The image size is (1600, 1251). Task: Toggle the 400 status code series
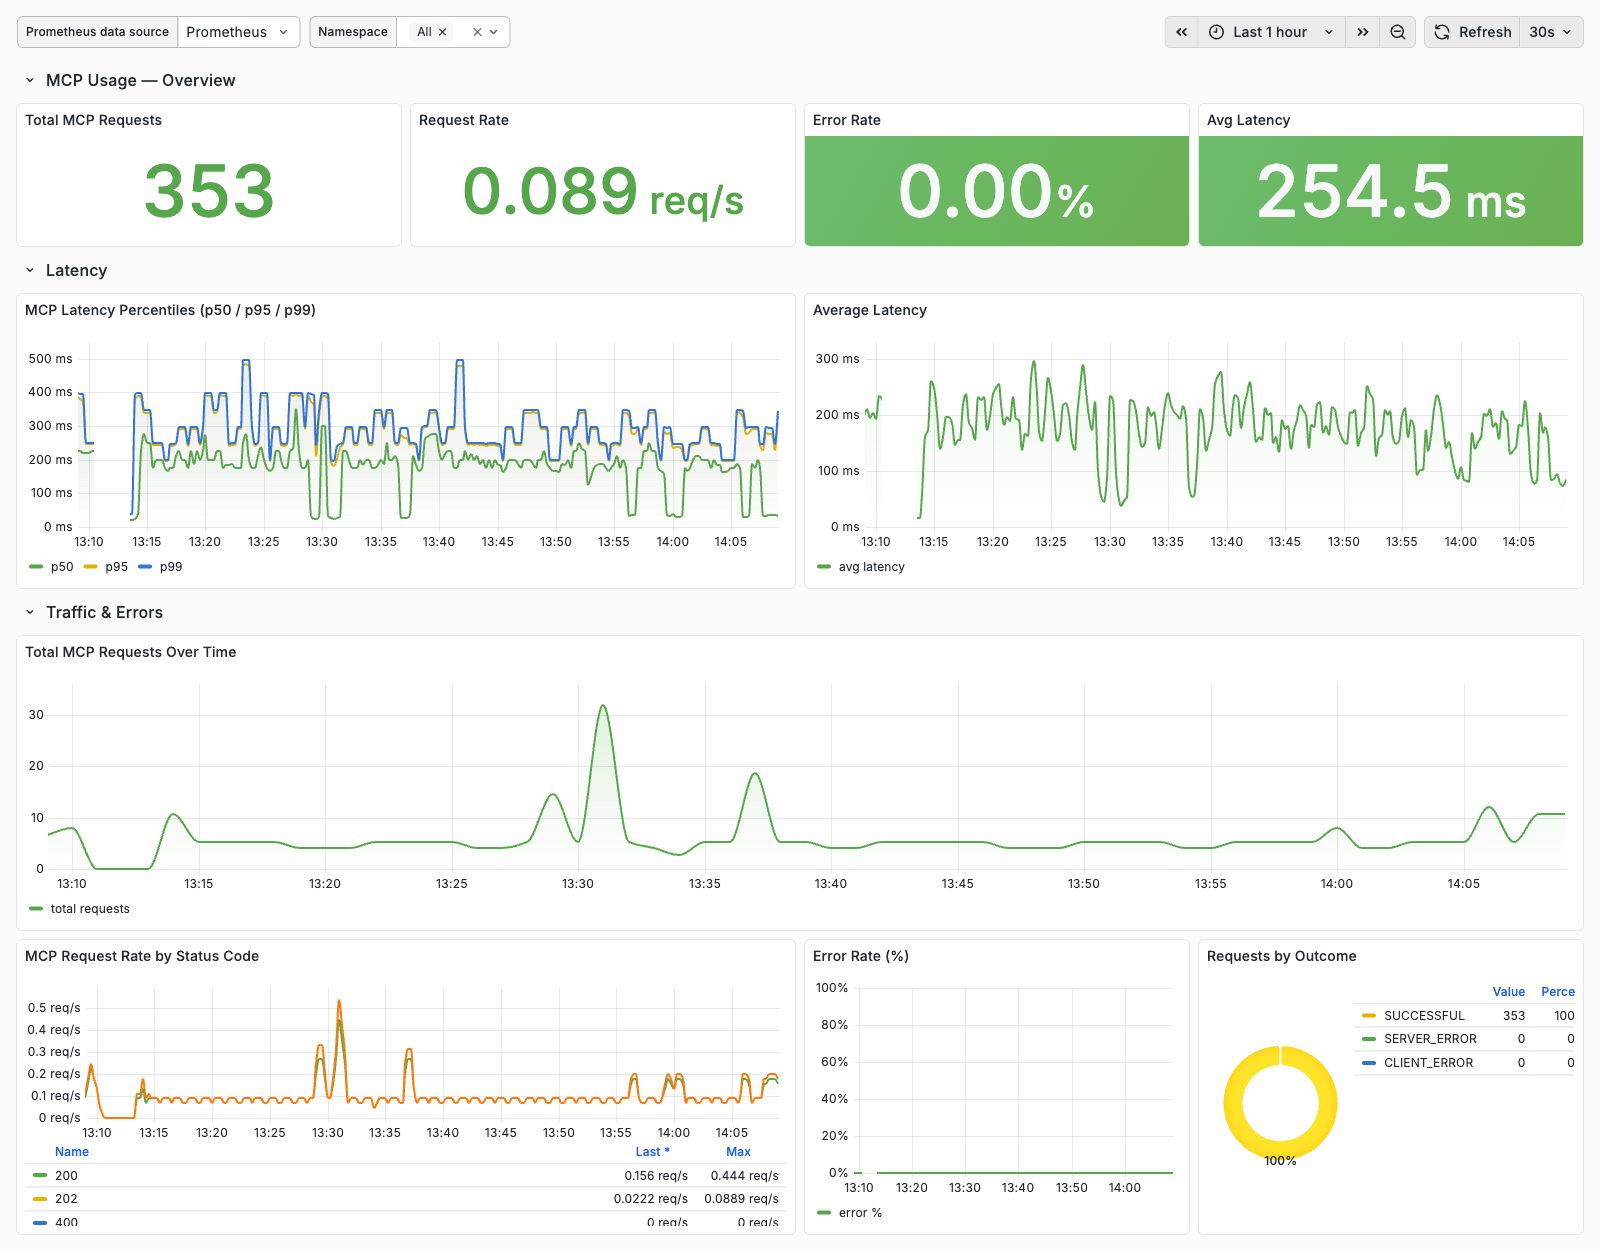[66, 1222]
